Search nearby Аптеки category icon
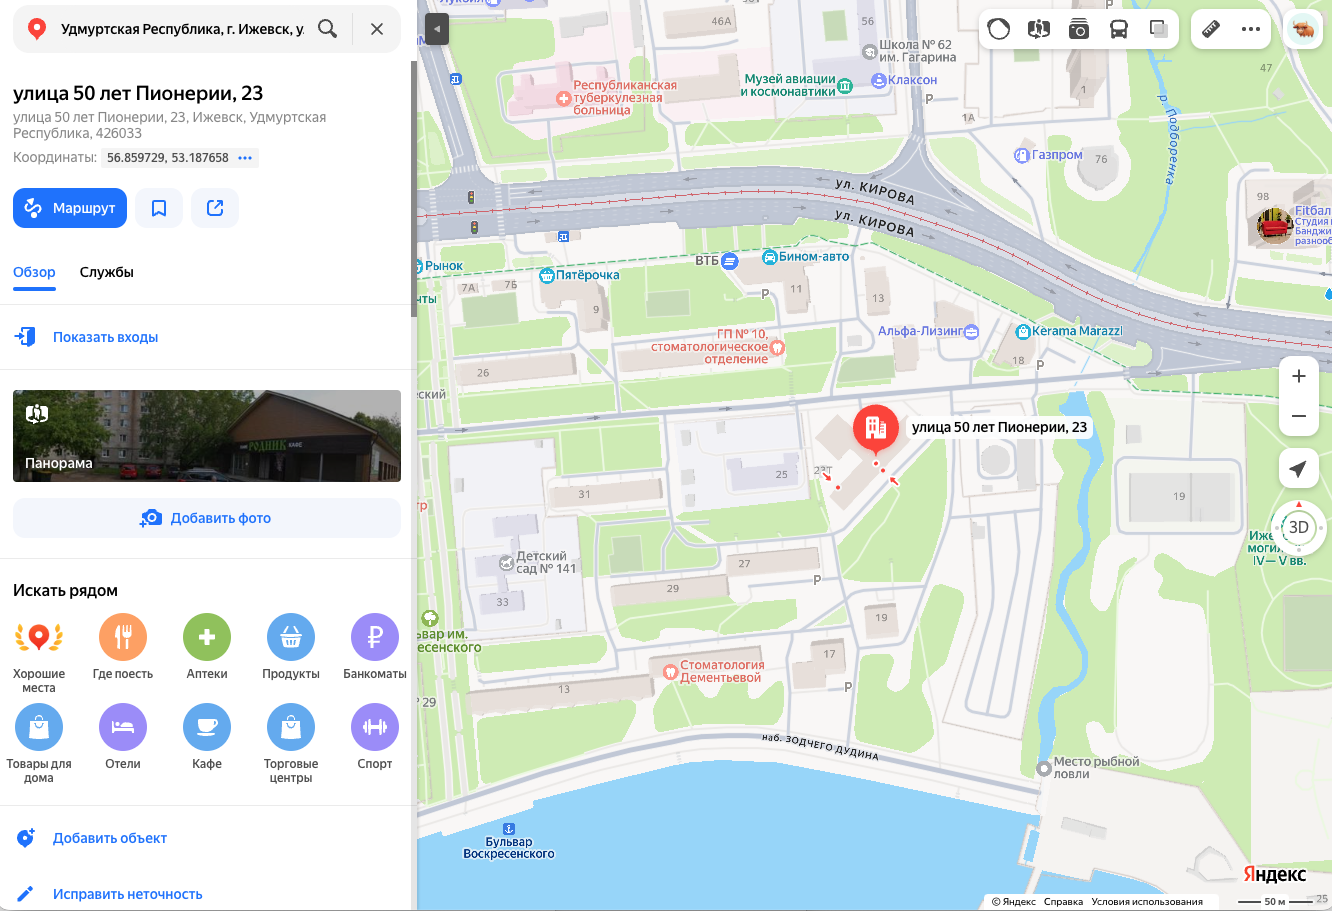The height and width of the screenshot is (911, 1332). click(207, 637)
